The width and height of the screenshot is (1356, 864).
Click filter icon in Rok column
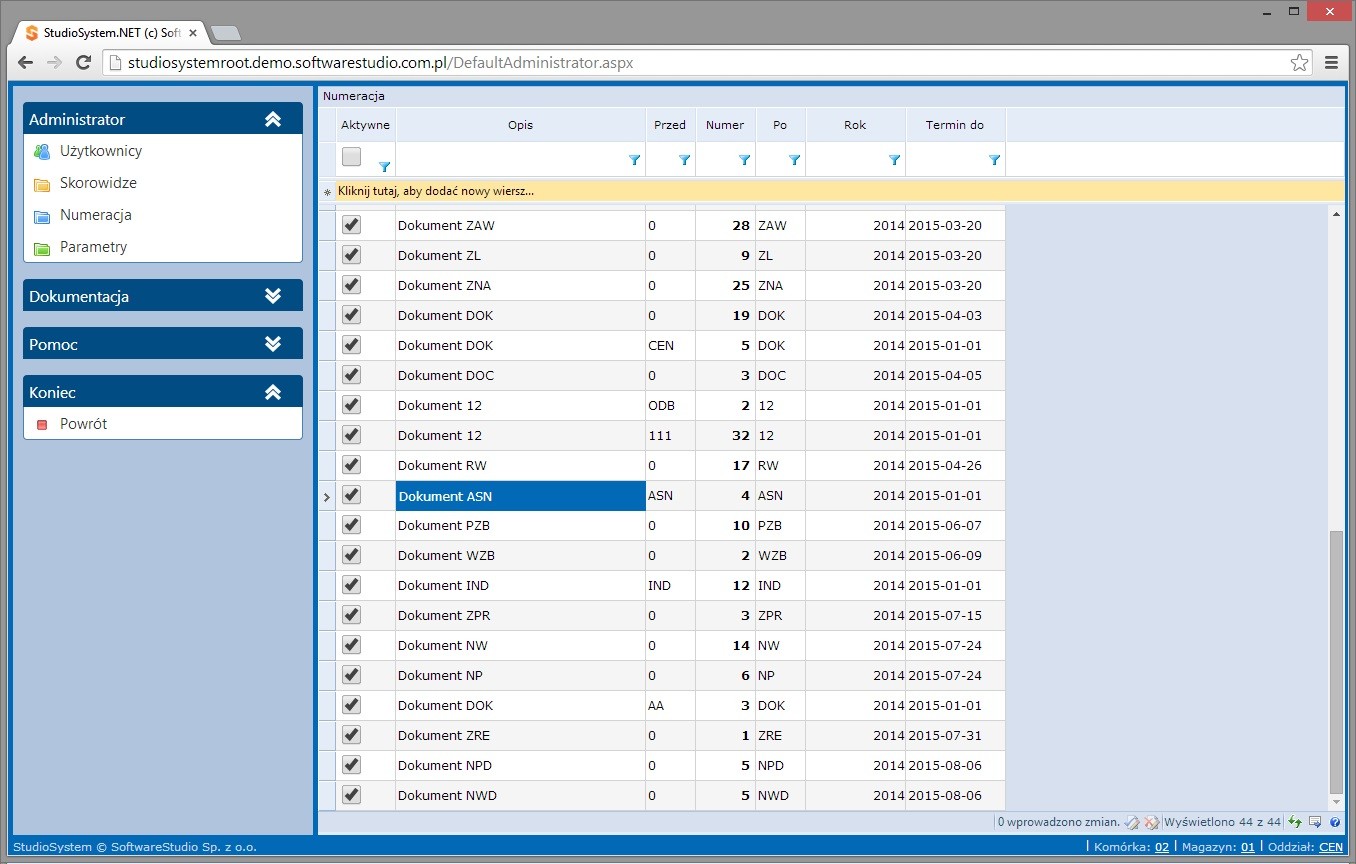click(895, 160)
